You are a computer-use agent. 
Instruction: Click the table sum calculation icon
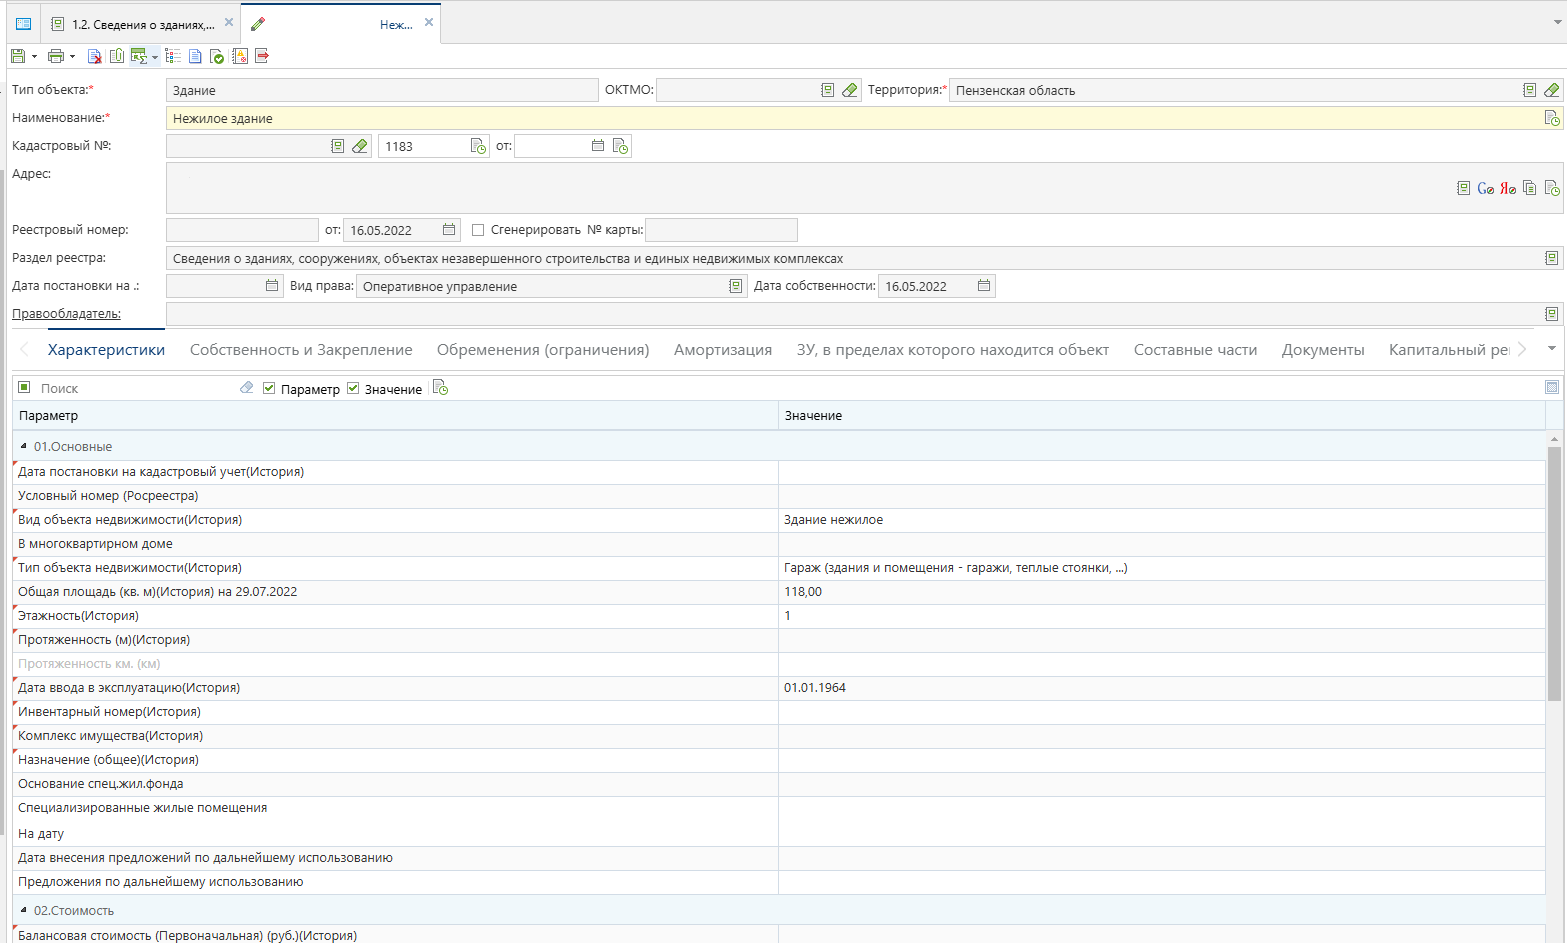tap(139, 56)
